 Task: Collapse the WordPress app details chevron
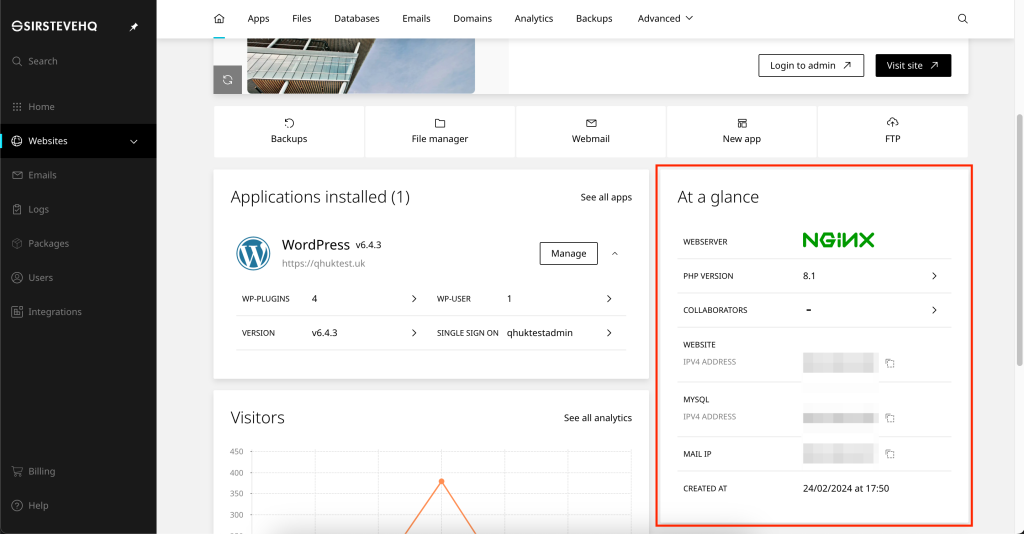pyautogui.click(x=615, y=253)
